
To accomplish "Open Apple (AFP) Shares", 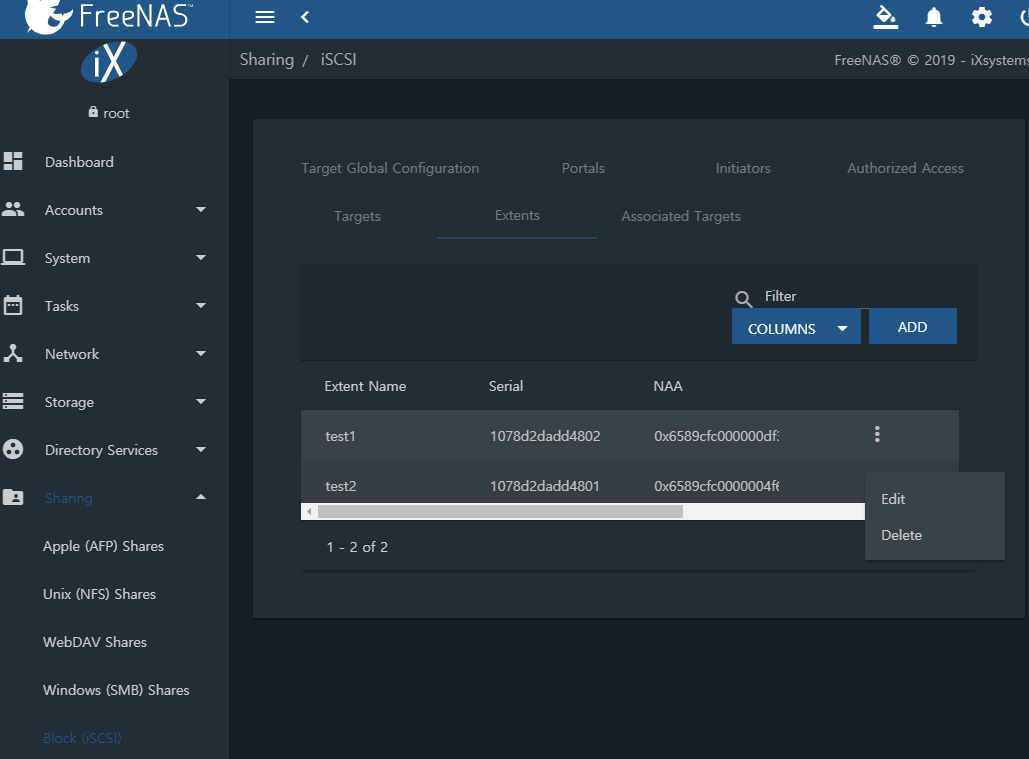I will 103,546.
